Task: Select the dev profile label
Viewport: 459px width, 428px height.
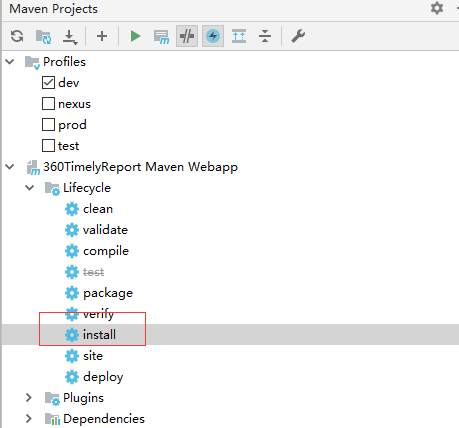Action: pyautogui.click(x=69, y=83)
